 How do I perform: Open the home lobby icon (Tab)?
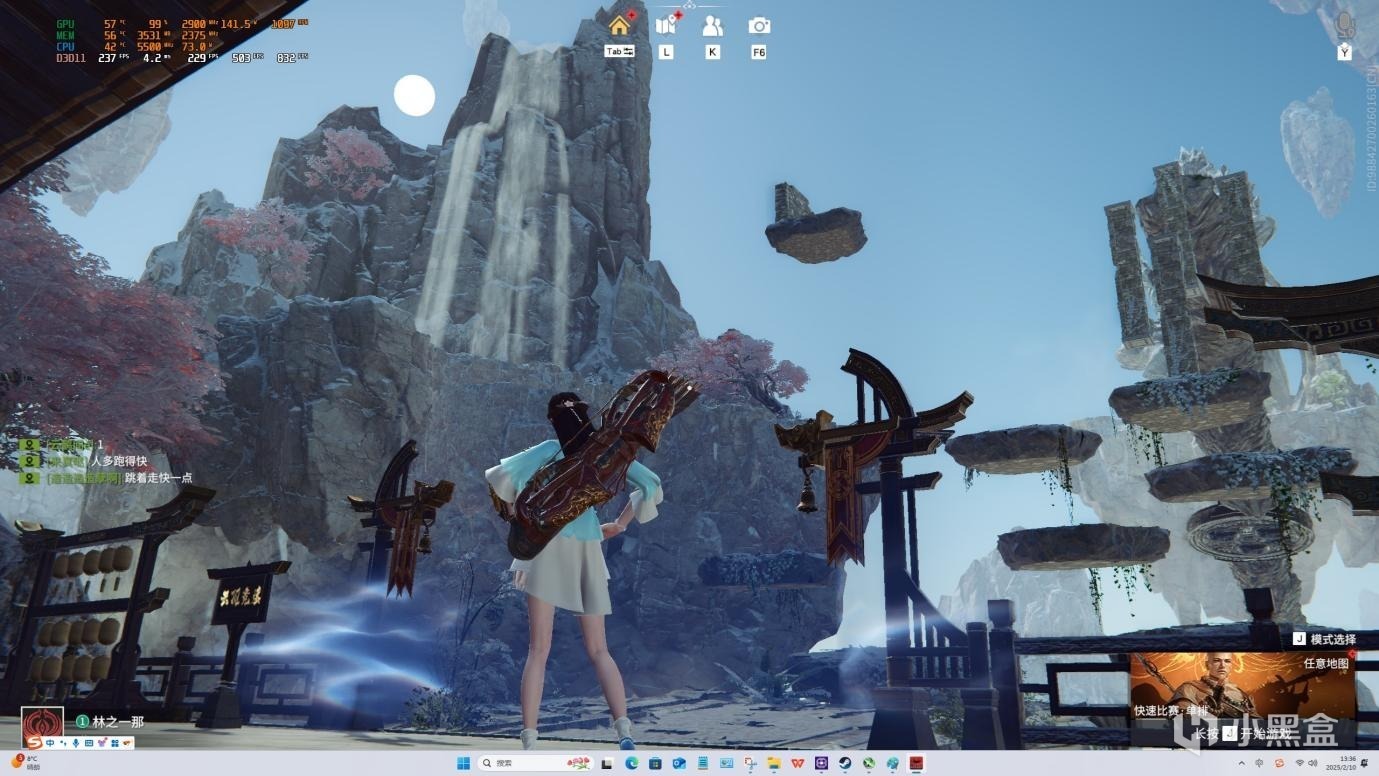pos(619,25)
